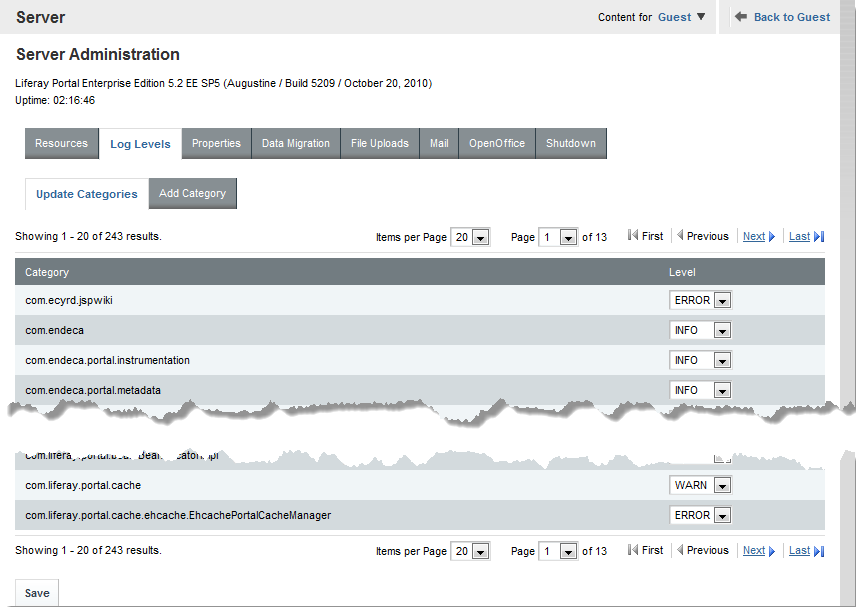856x607 pixels.
Task: Open the Content for Guest dropdown arrow
Action: [x=701, y=17]
